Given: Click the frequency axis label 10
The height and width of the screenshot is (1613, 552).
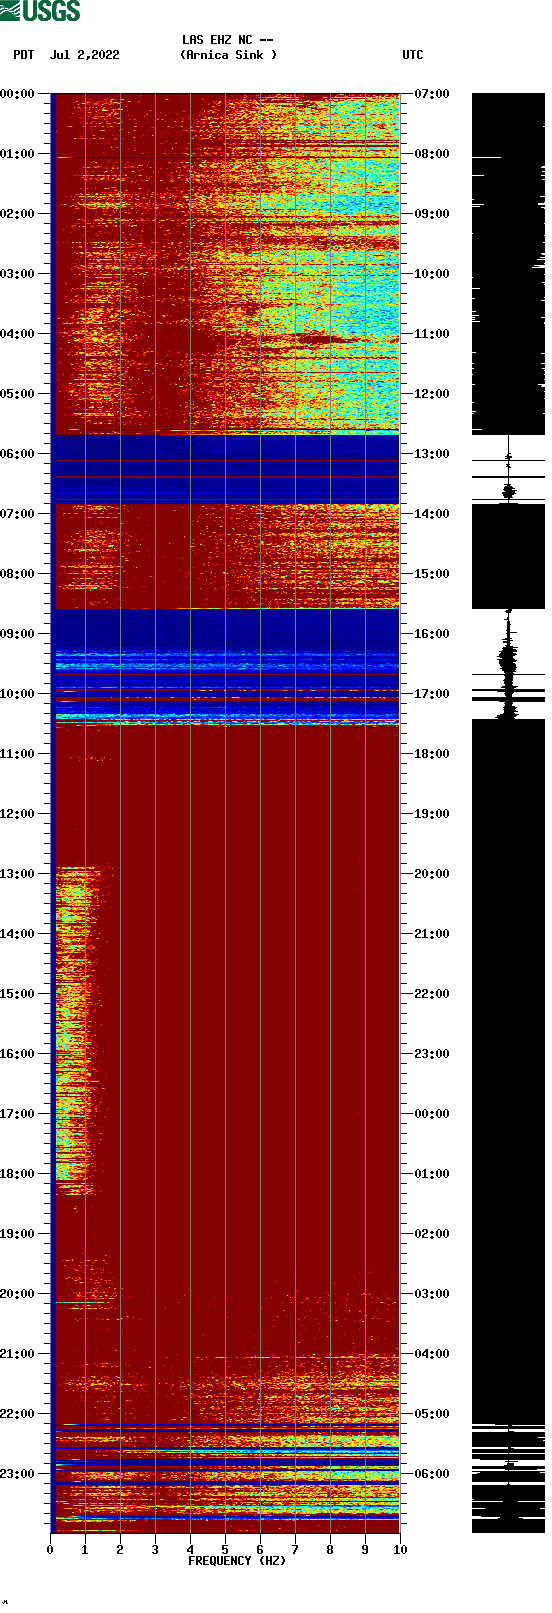Looking at the screenshot, I should [x=400, y=1550].
